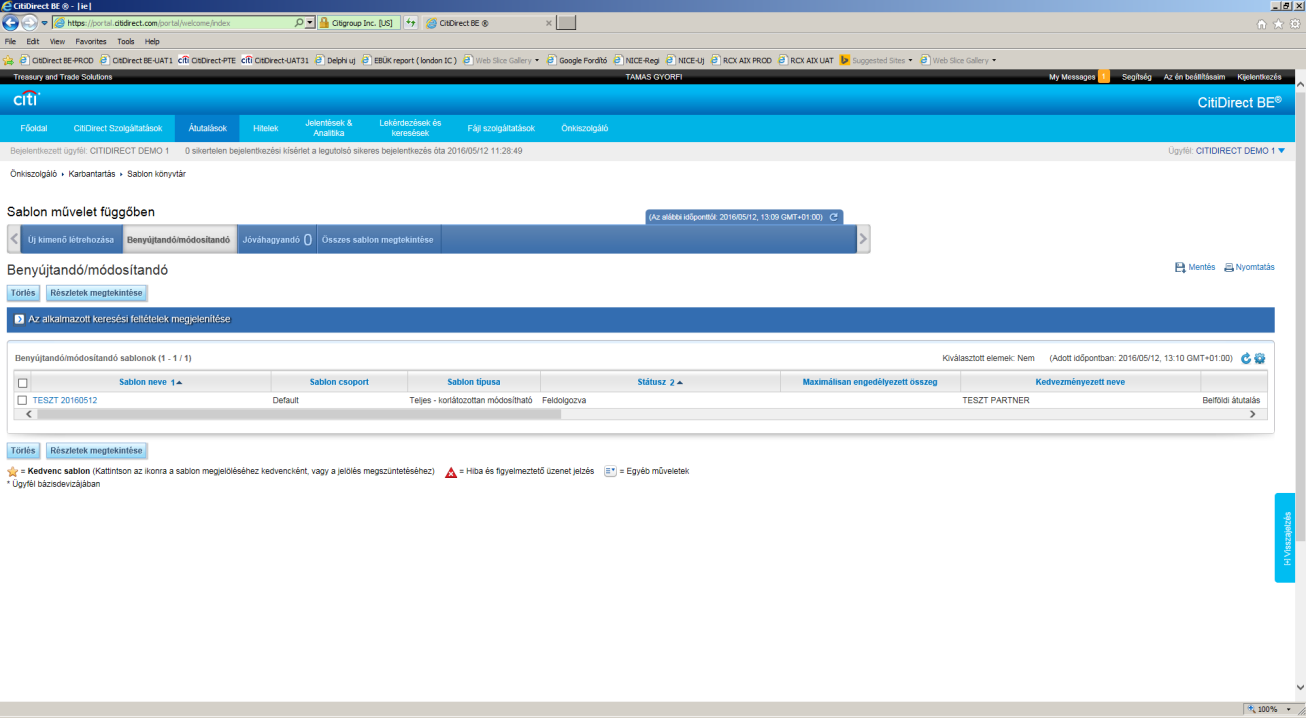1306x718 pixels.
Task: Open the recent pages dropdown arrow
Action: coord(44,23)
